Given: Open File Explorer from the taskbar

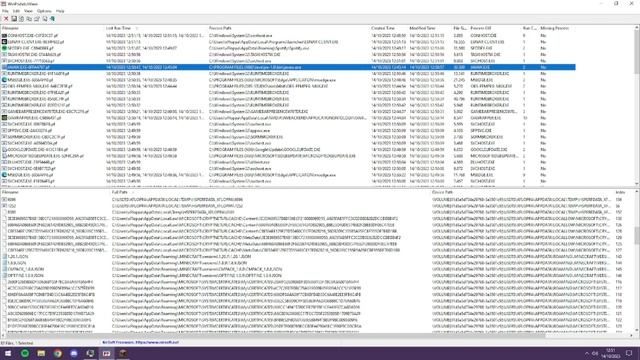Looking at the screenshot, I should [41, 353].
